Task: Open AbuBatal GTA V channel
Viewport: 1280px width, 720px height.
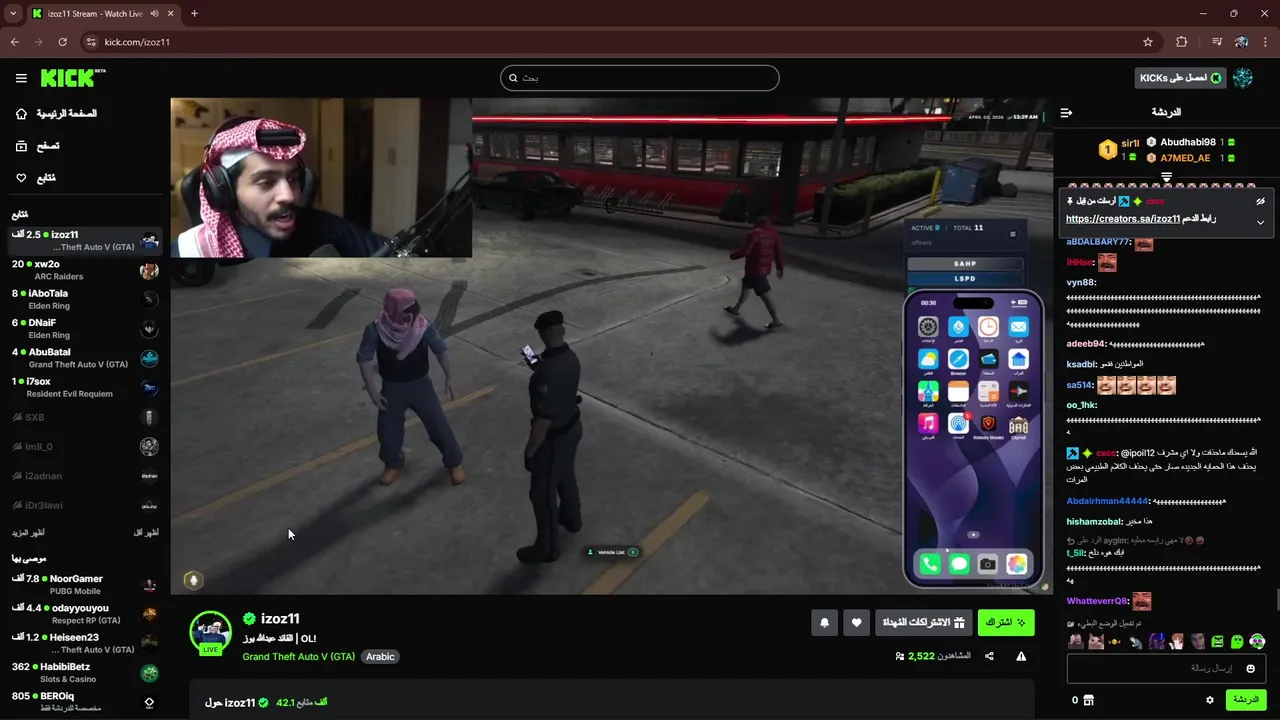Action: (85, 357)
